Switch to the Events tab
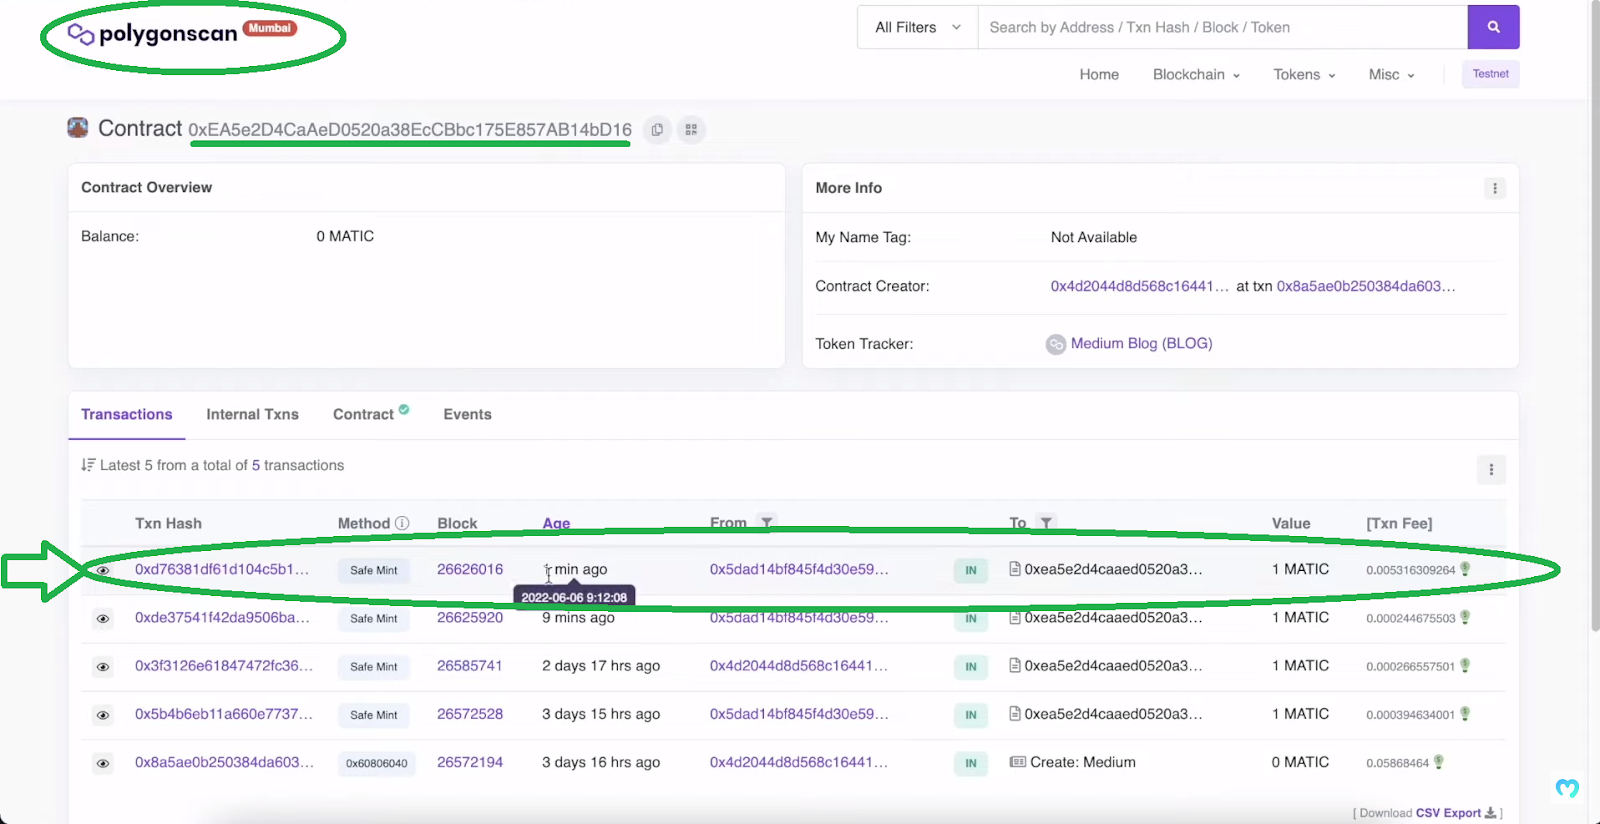1600x824 pixels. click(x=467, y=414)
